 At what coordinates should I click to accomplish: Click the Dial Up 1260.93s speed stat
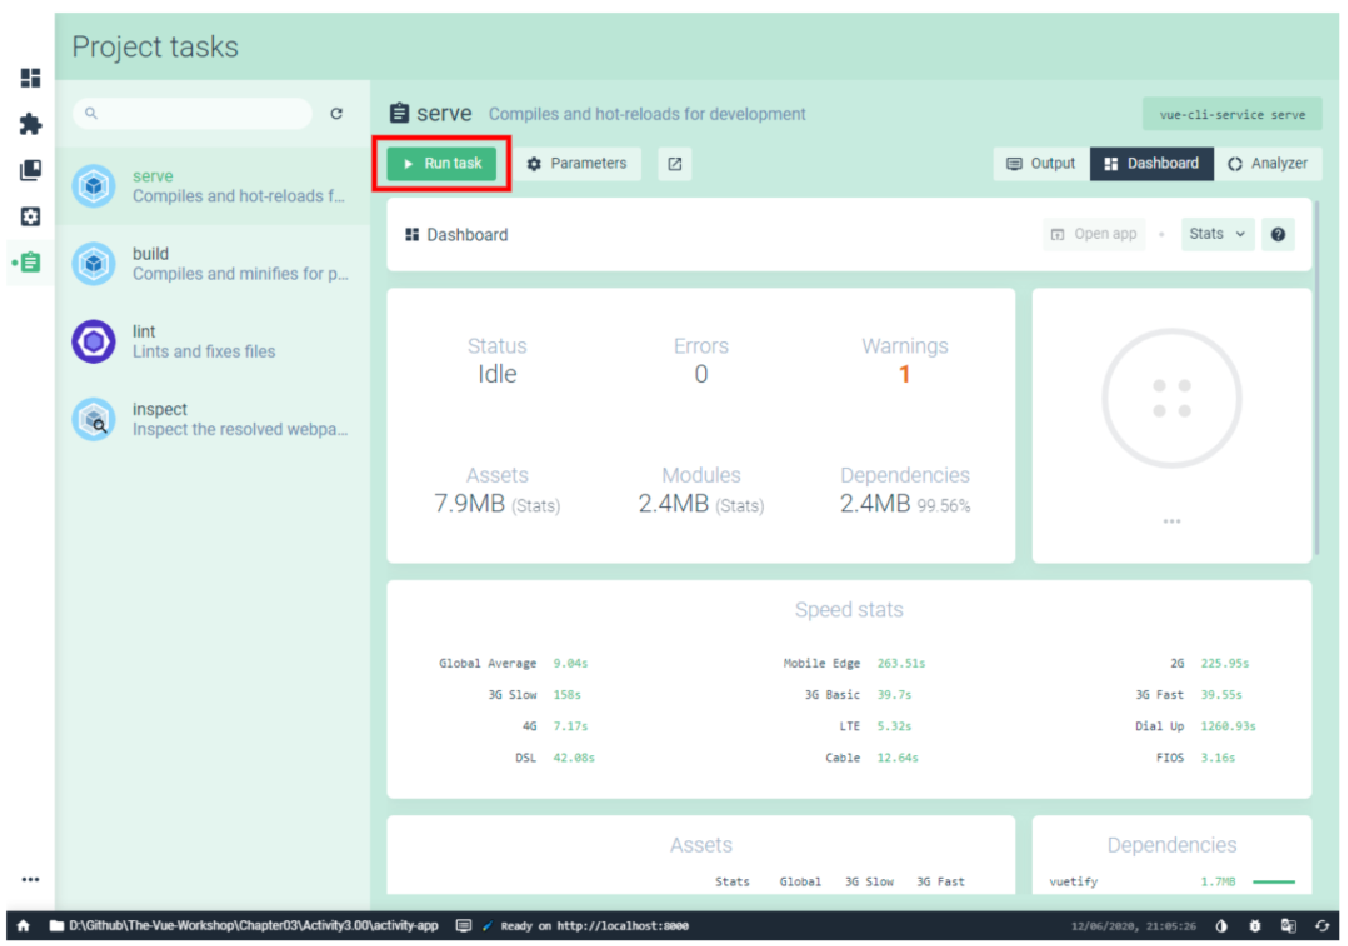click(x=1195, y=727)
